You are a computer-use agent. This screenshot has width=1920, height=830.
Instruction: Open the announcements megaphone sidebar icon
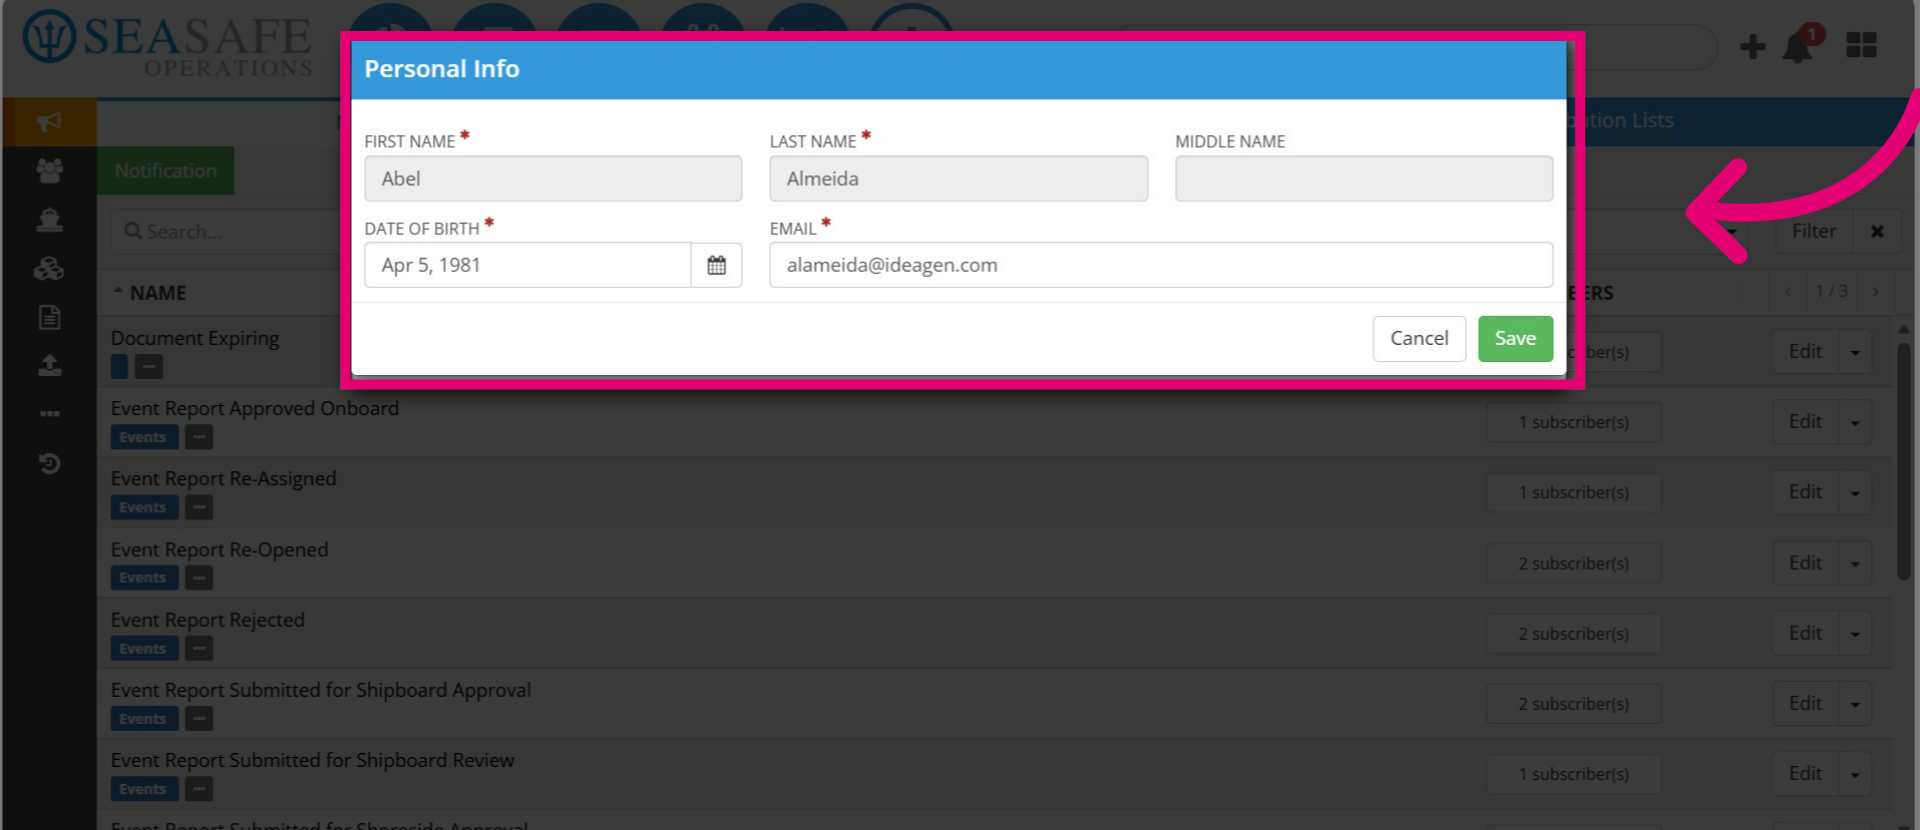tap(49, 122)
